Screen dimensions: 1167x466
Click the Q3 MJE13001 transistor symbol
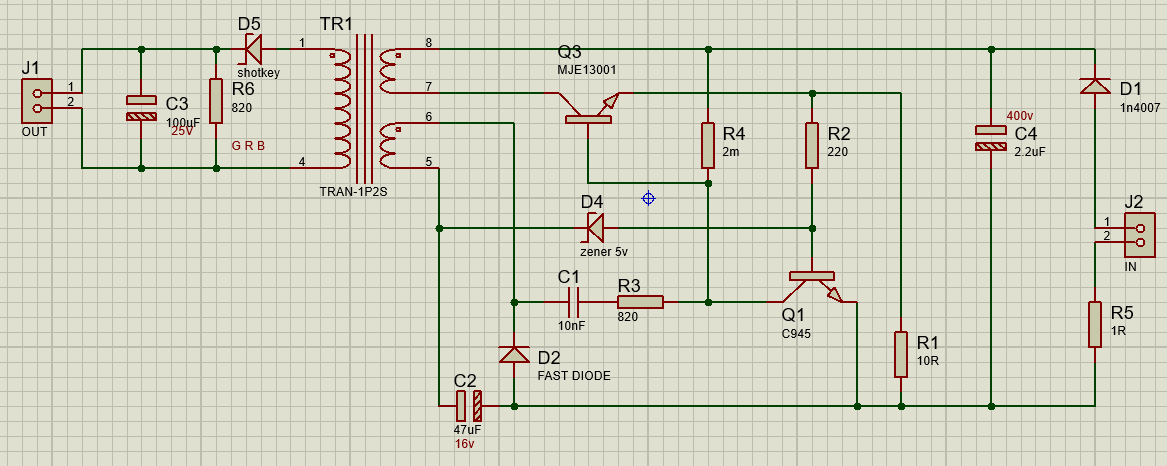point(588,109)
